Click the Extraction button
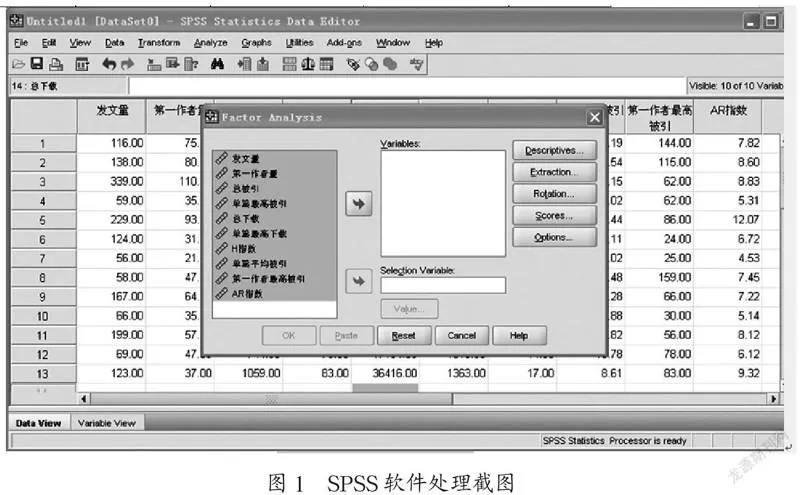 tap(554, 172)
